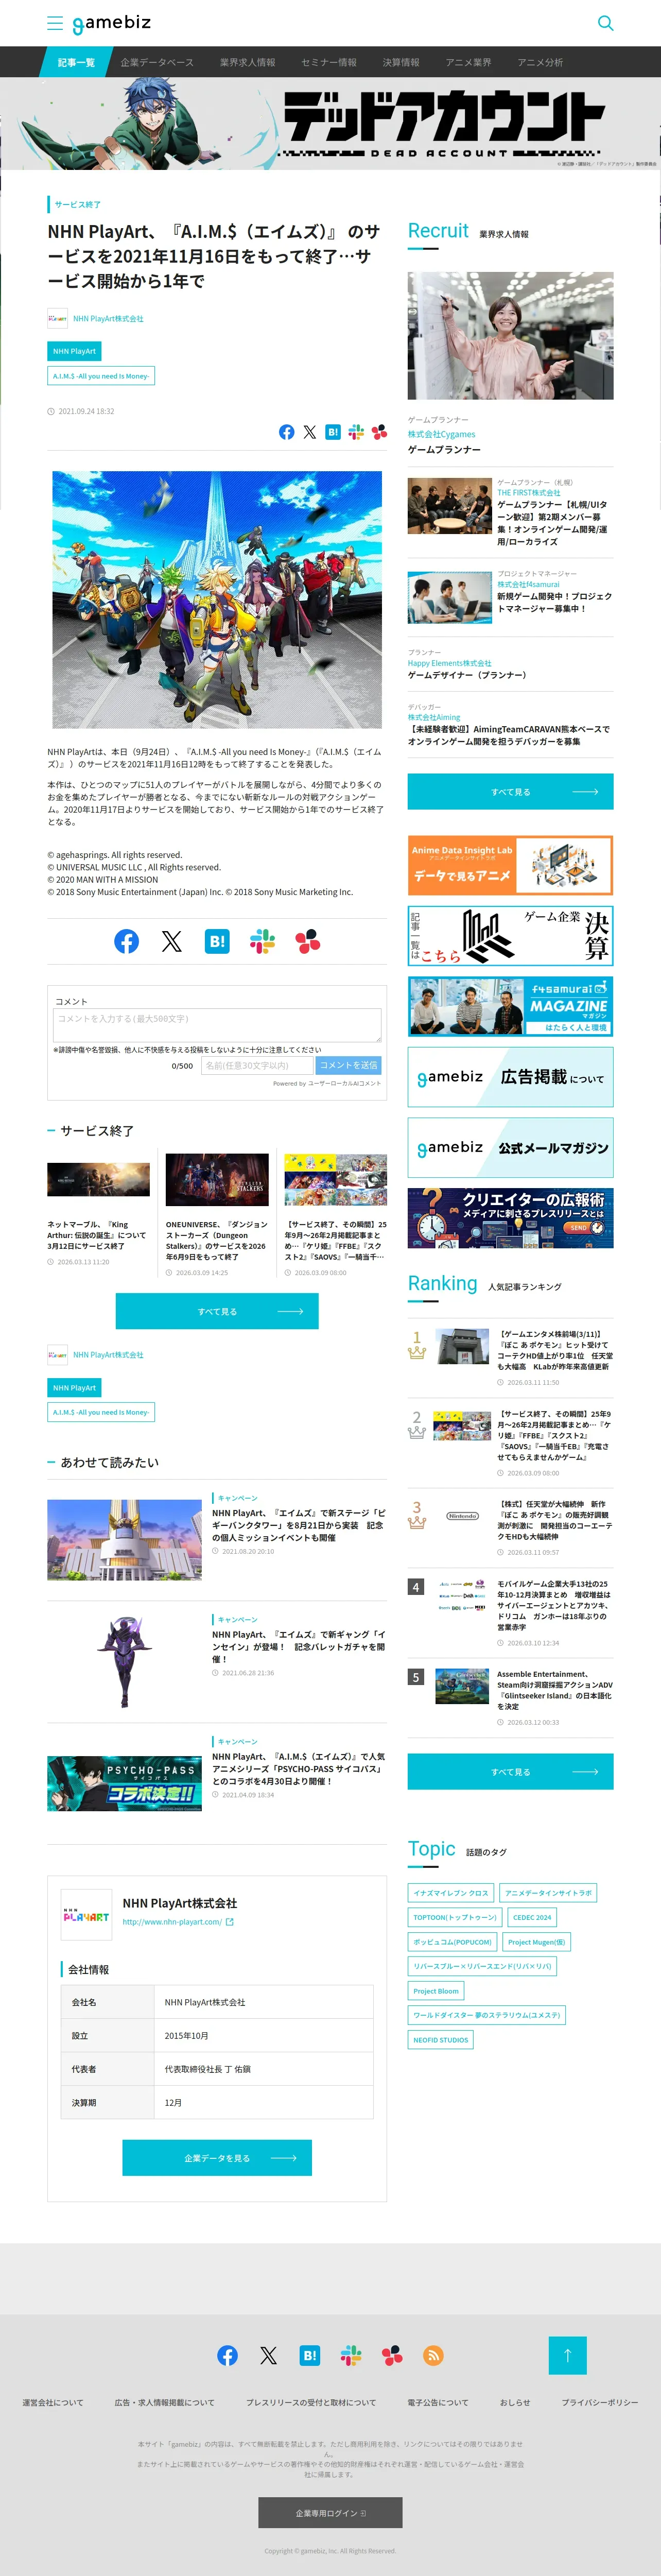Screen dimensions: 661x2576
Task: Click the back-to-top arrow button
Action: (567, 2355)
